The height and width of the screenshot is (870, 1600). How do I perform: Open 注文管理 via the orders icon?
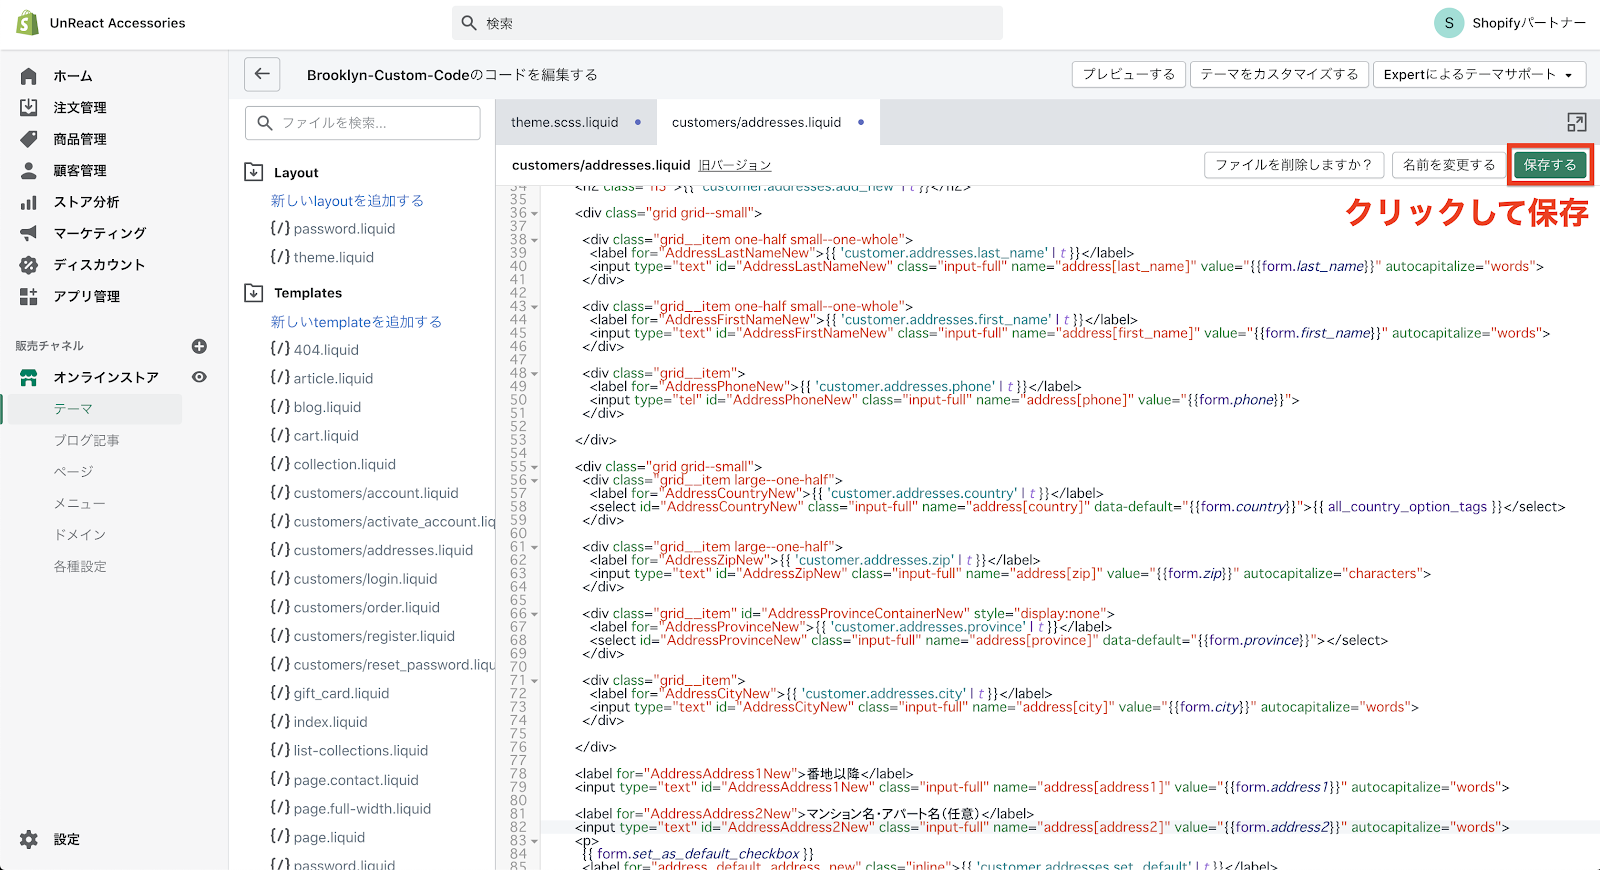point(29,107)
